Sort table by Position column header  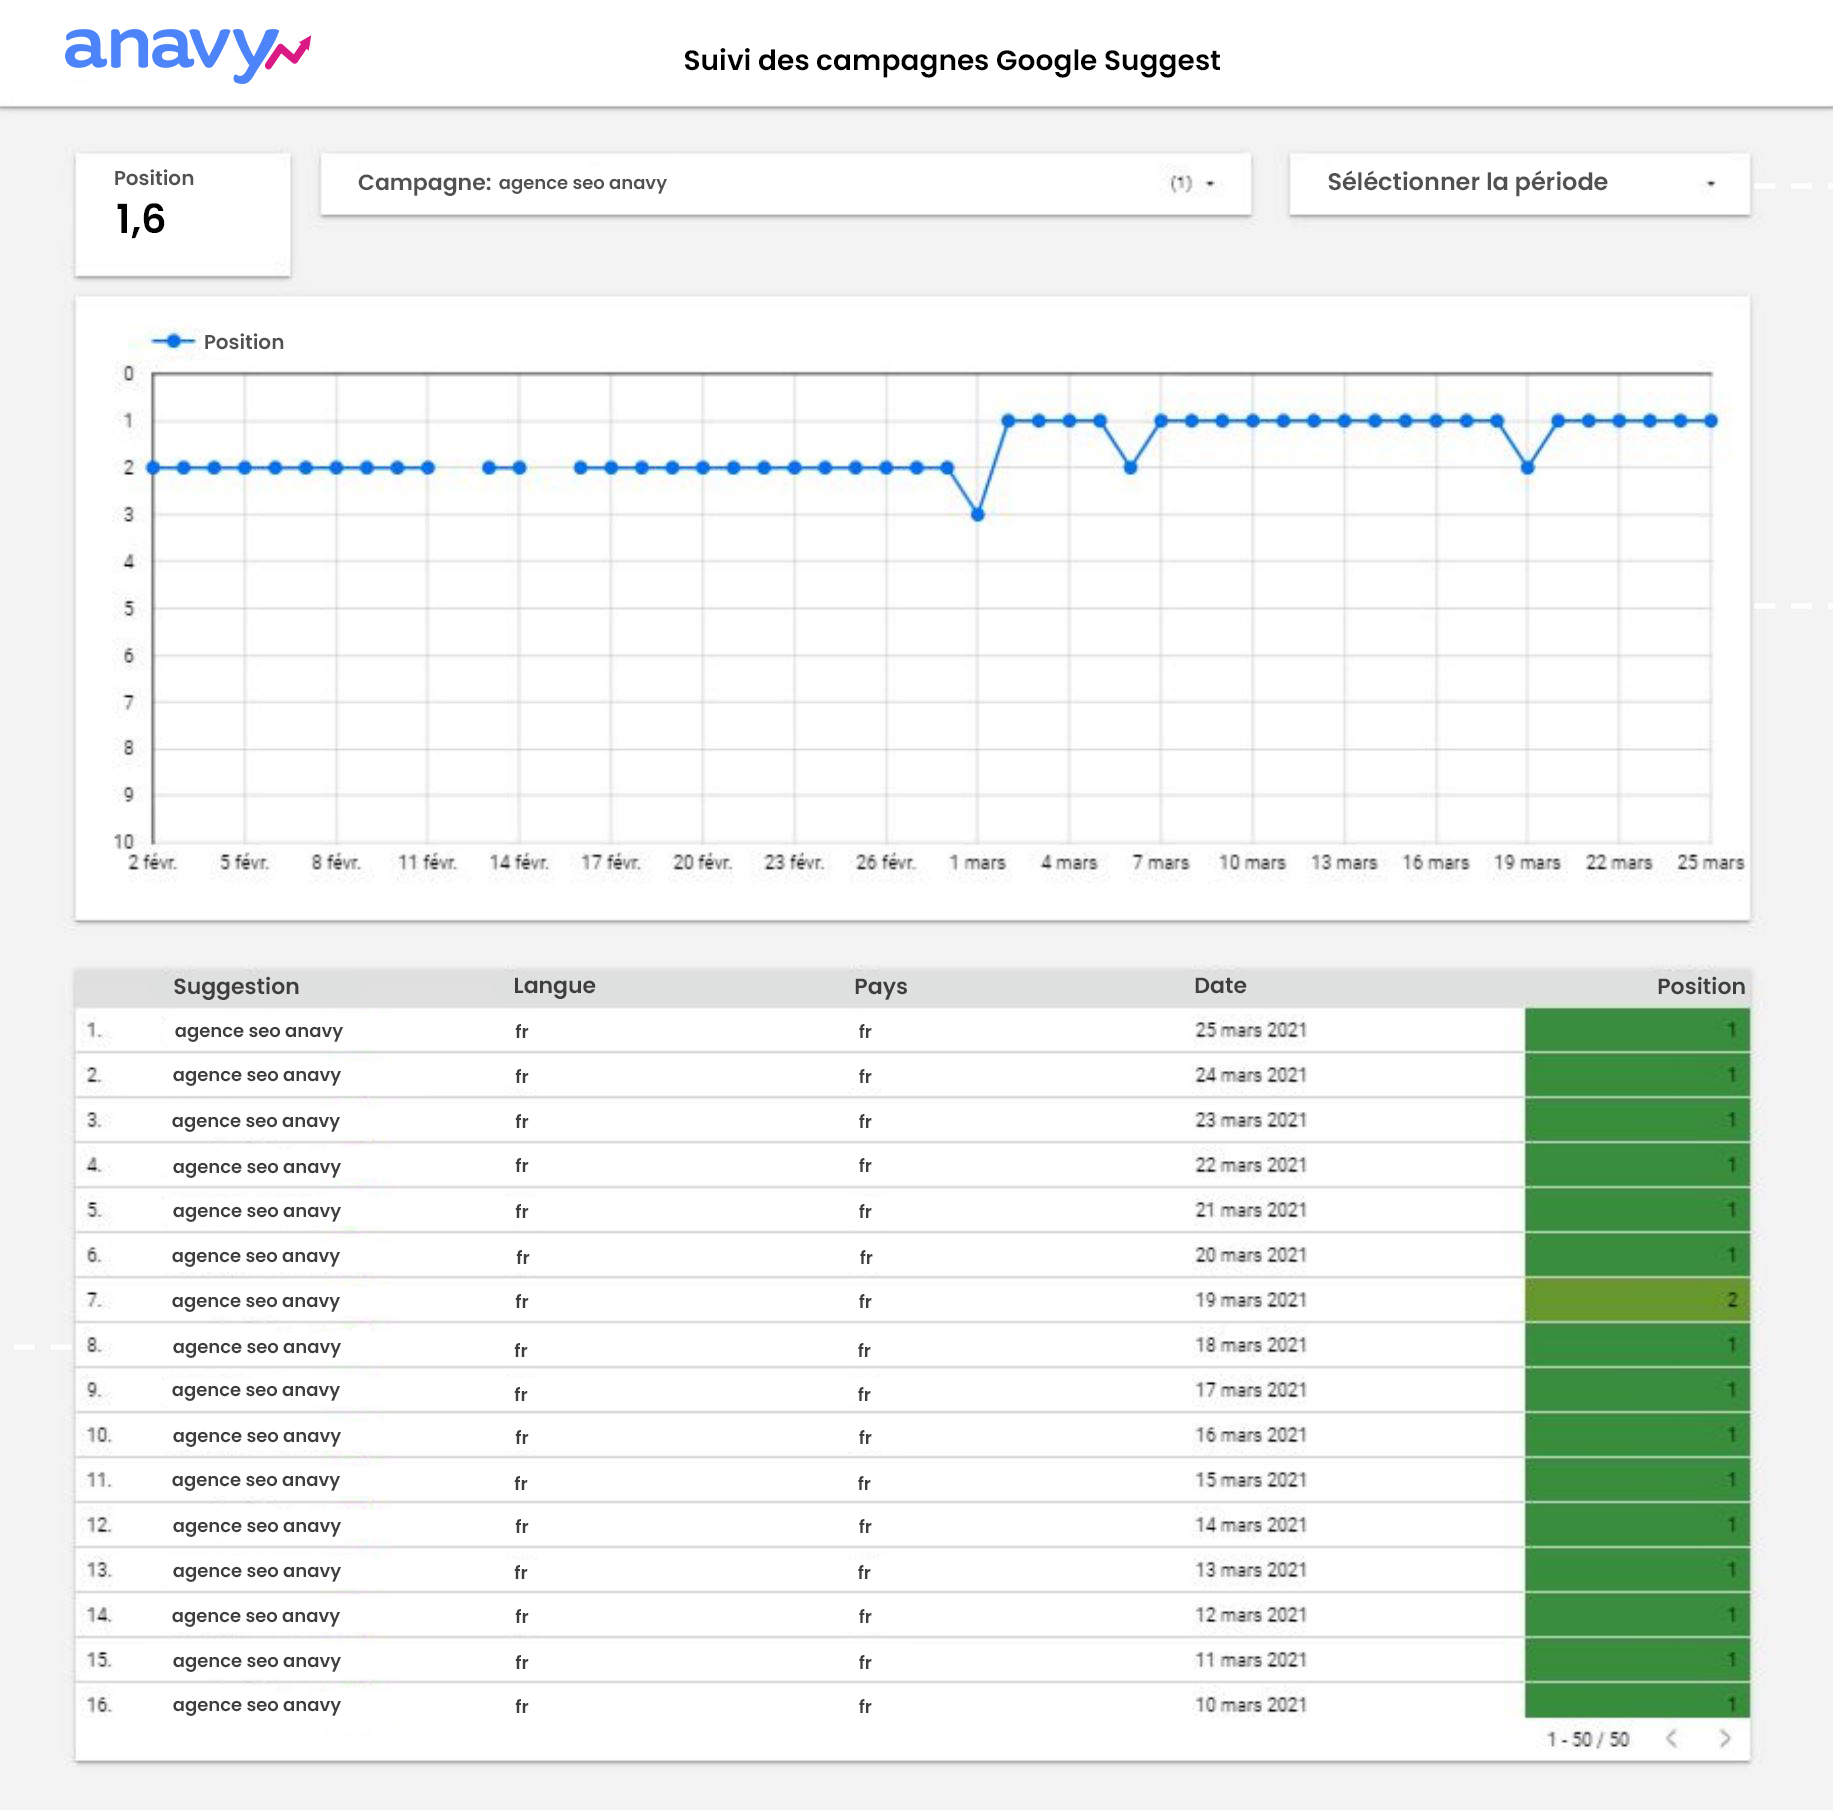pos(1700,986)
